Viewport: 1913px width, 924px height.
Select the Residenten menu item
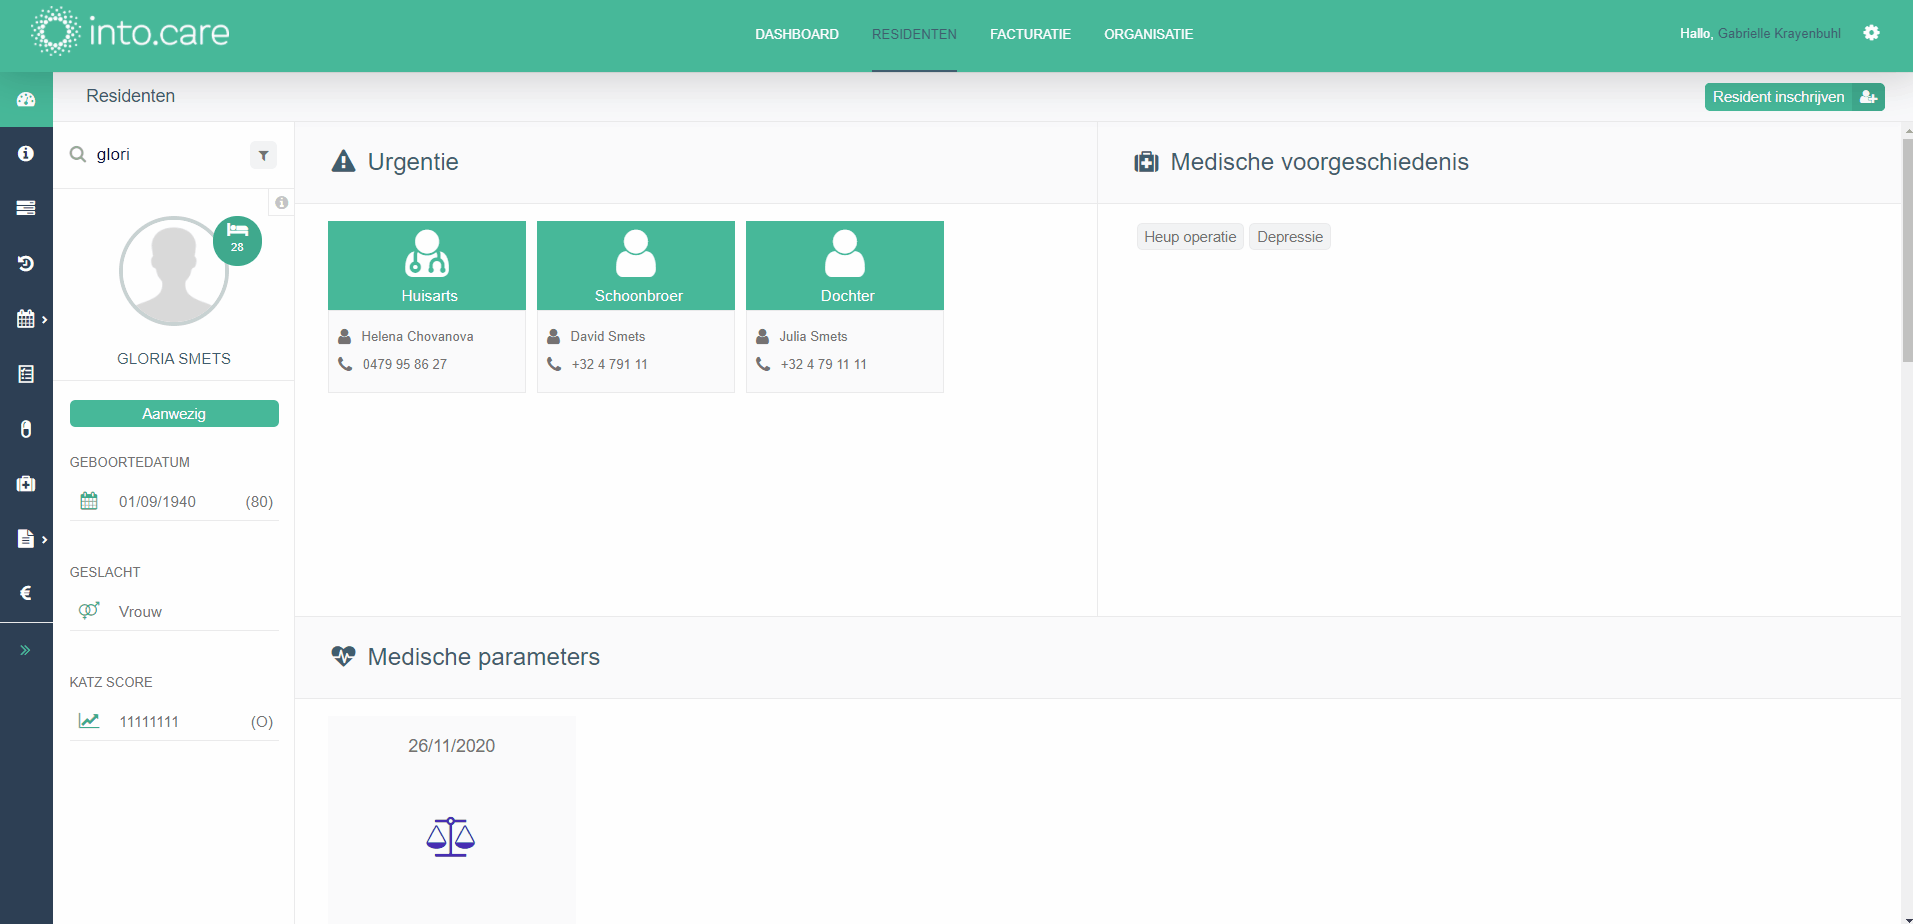[914, 34]
